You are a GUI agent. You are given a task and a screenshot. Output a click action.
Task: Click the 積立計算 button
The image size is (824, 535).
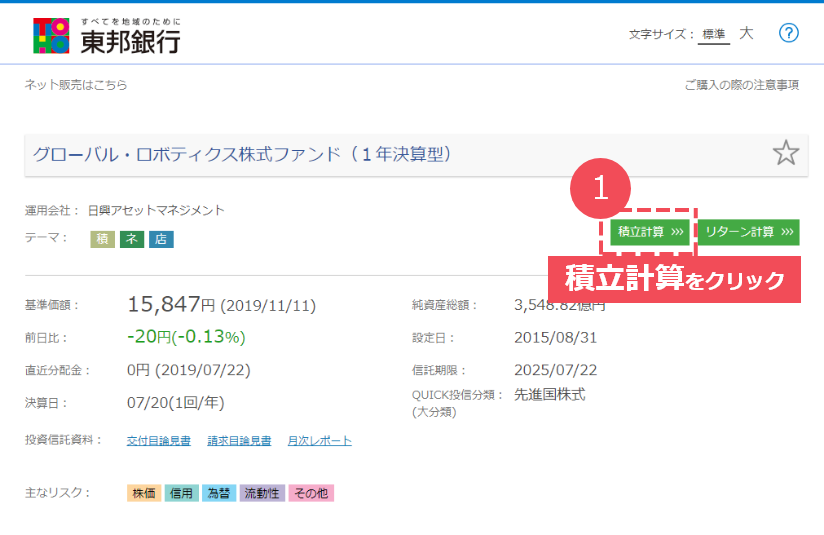coord(650,232)
